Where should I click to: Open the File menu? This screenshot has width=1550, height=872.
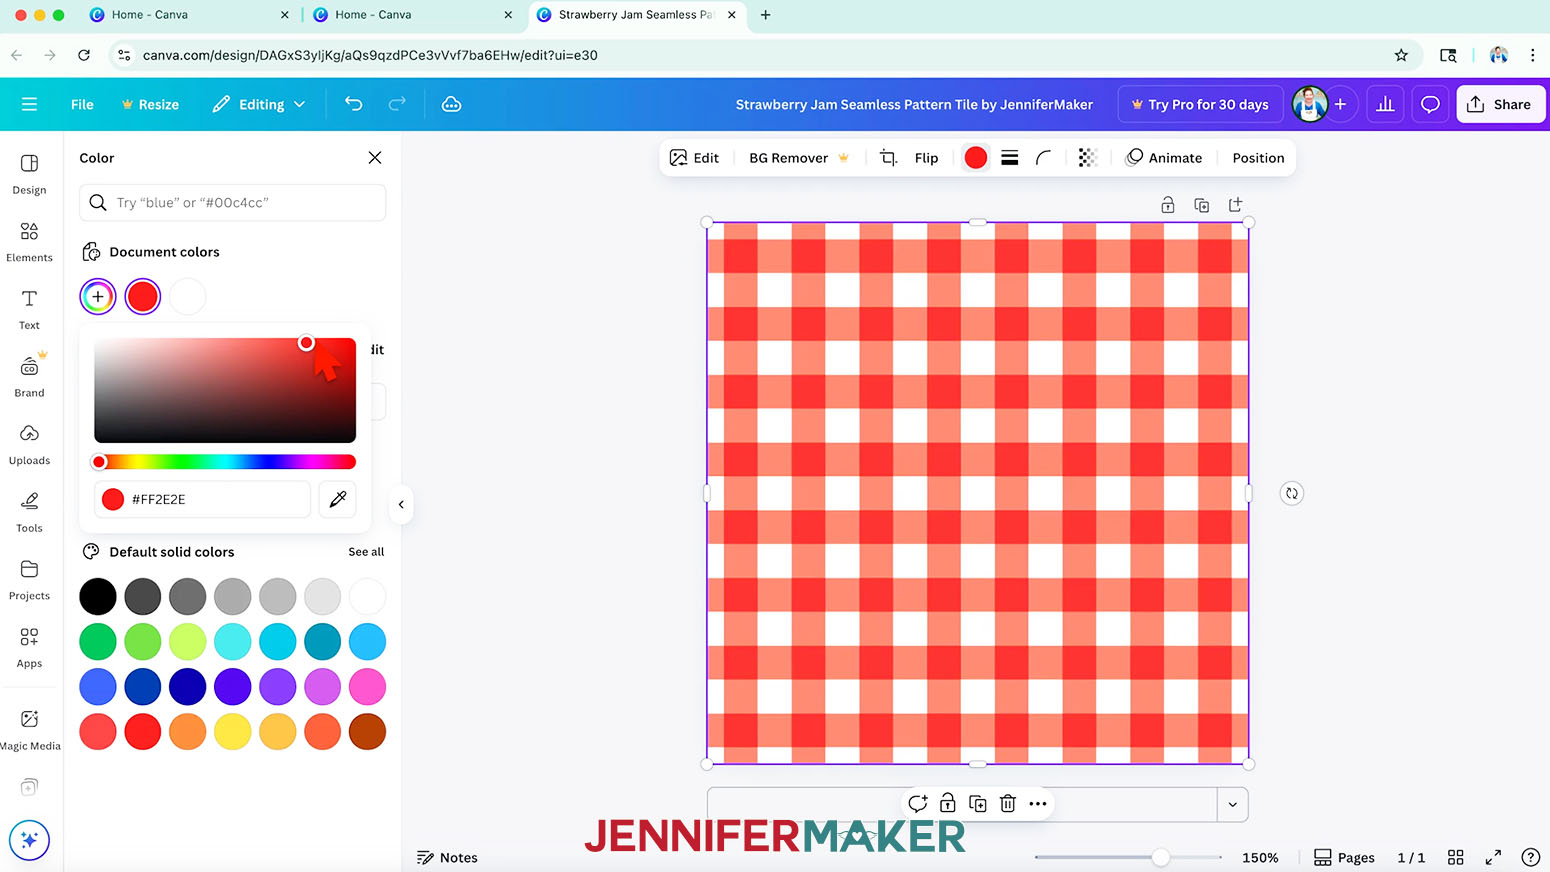(x=82, y=104)
